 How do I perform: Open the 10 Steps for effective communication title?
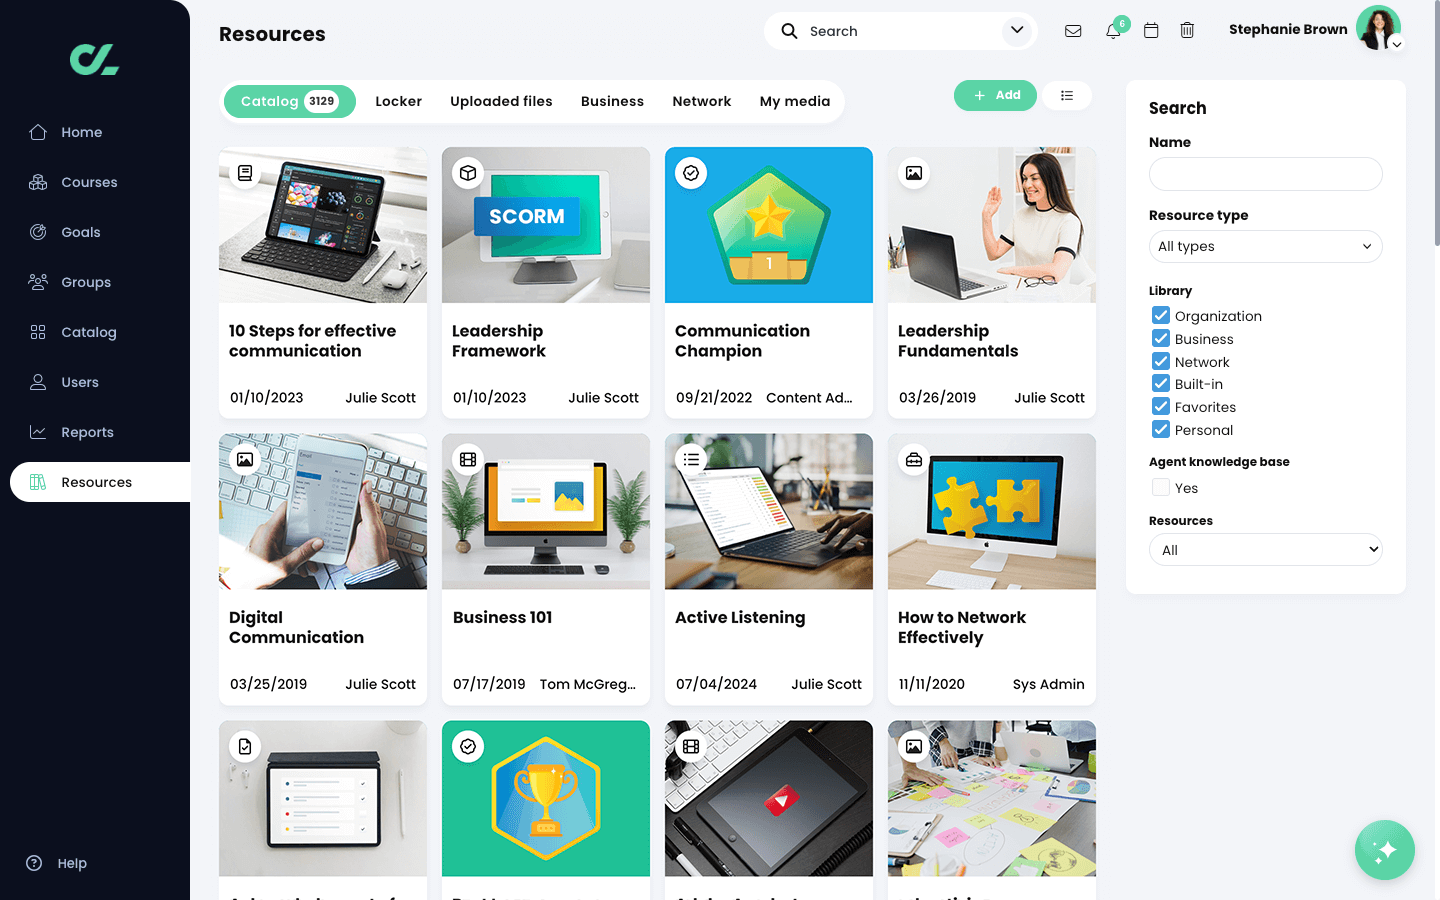[x=312, y=341]
